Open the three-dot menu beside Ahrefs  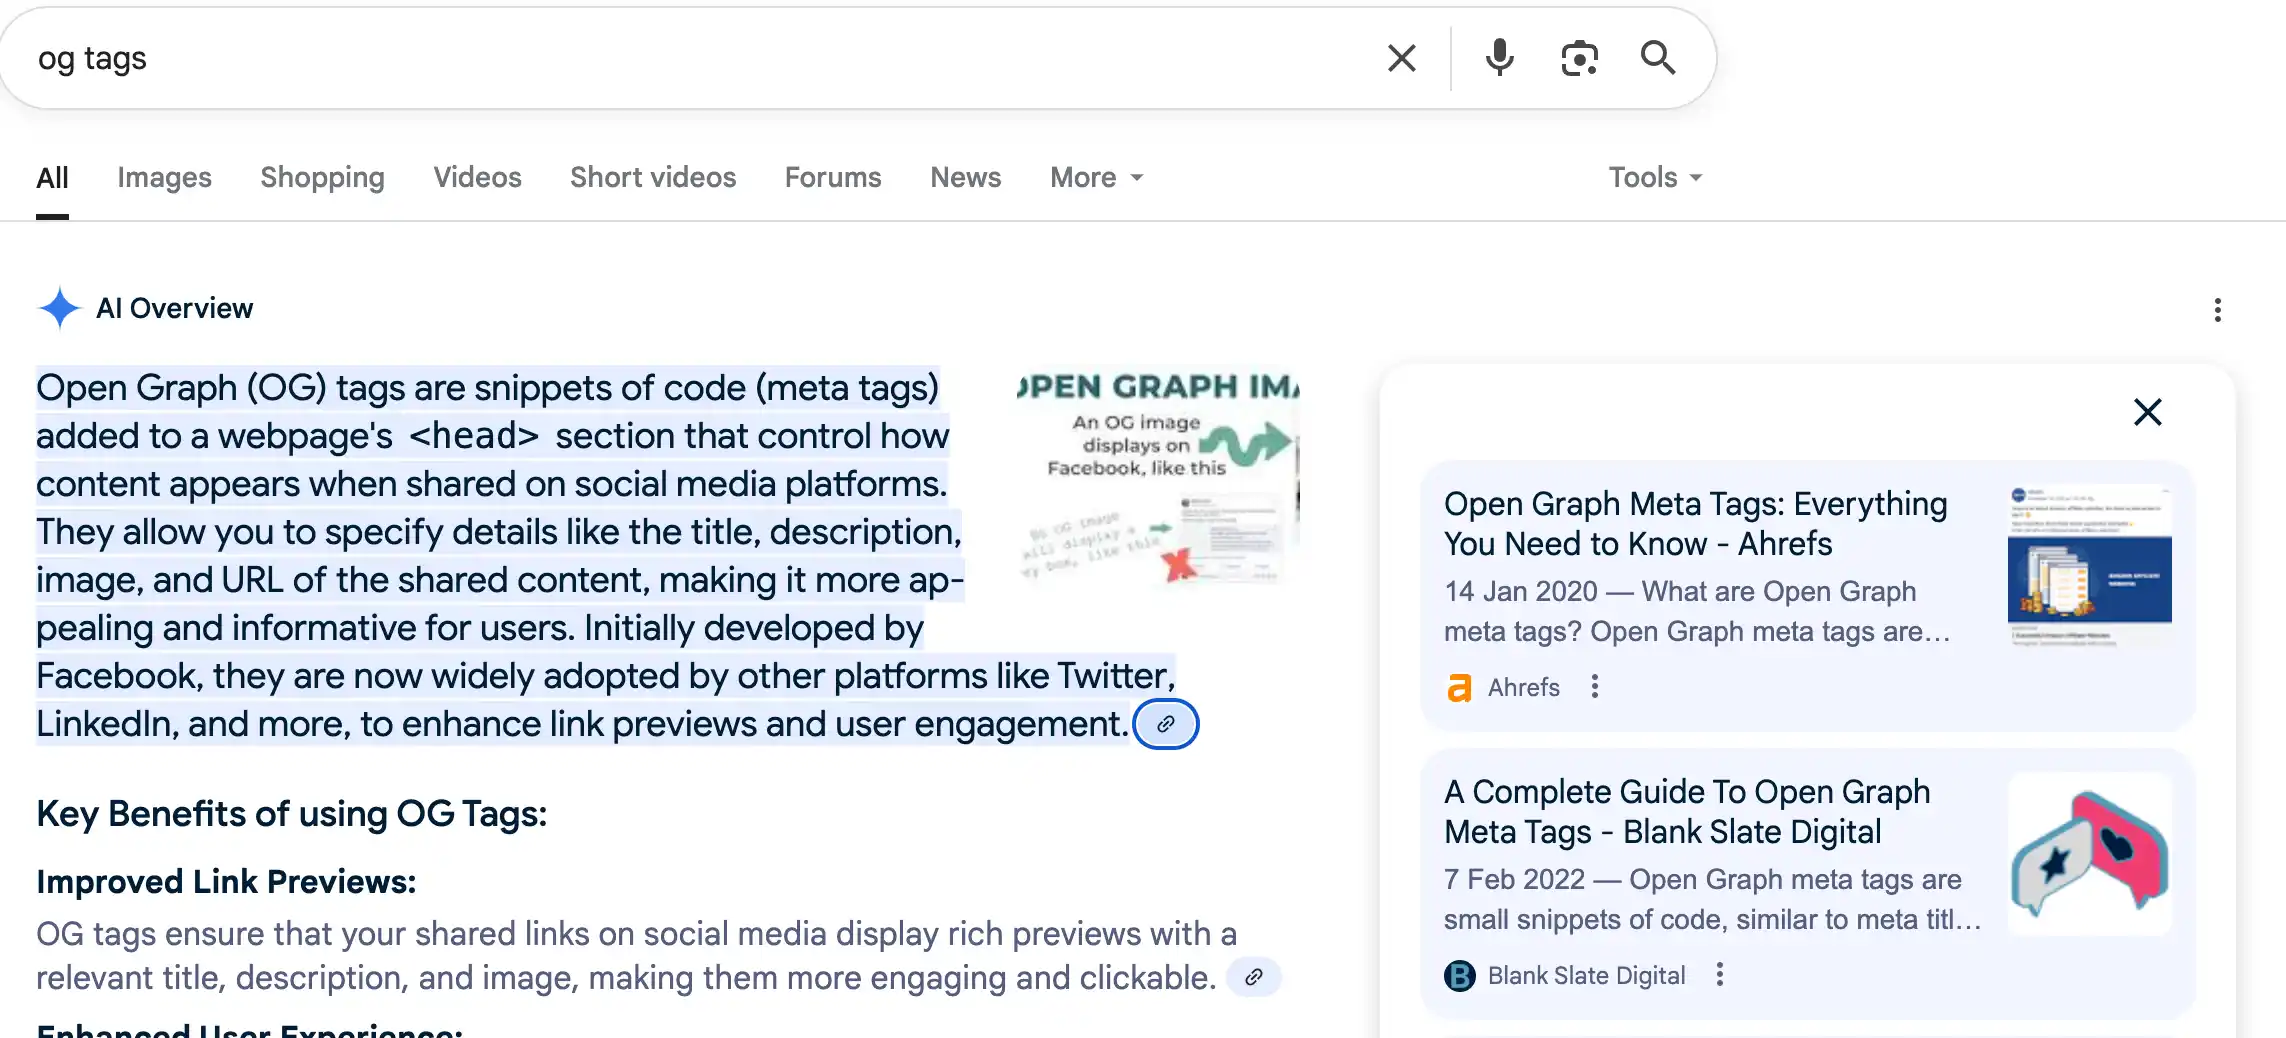[x=1595, y=687]
